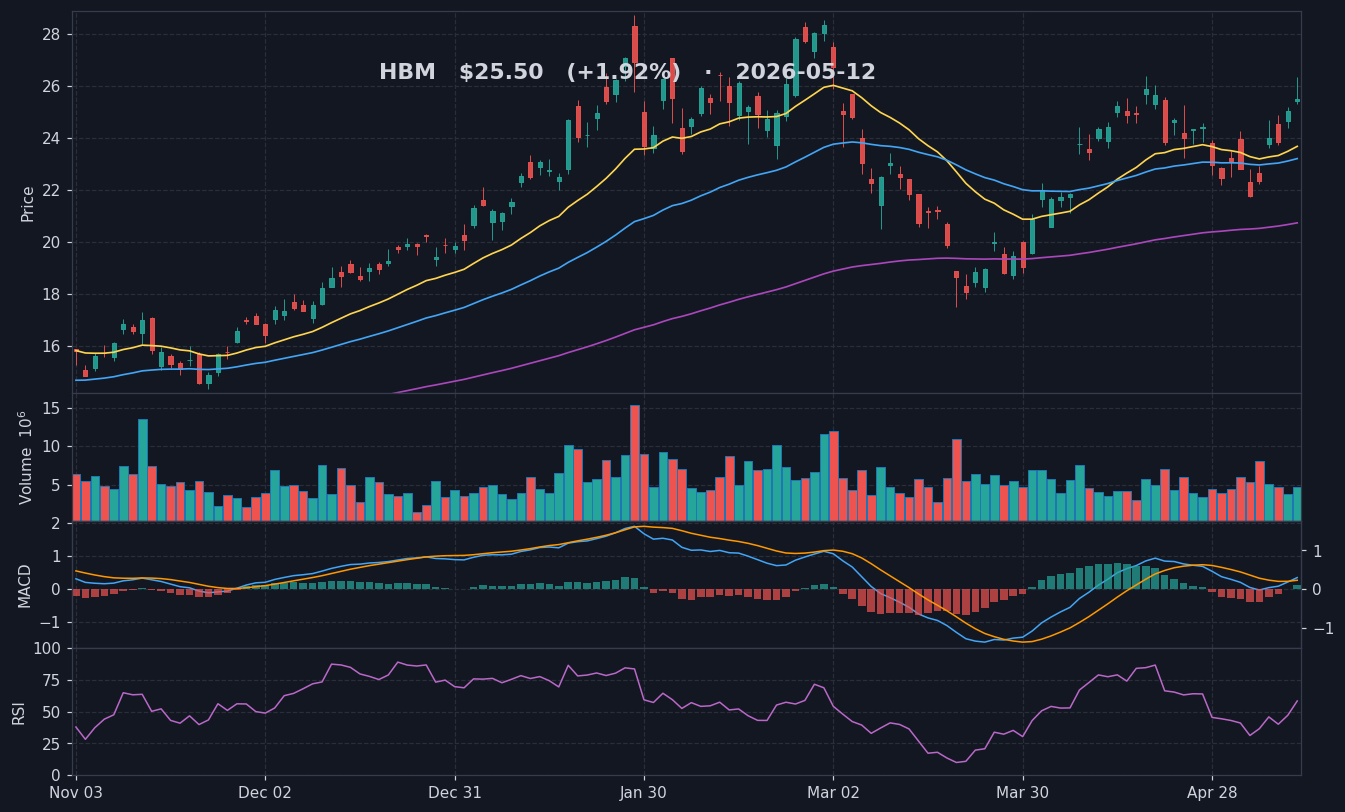Viewport: 1345px width, 812px height.
Task: Click the RSI 50 axis tick
Action: (x=51, y=712)
